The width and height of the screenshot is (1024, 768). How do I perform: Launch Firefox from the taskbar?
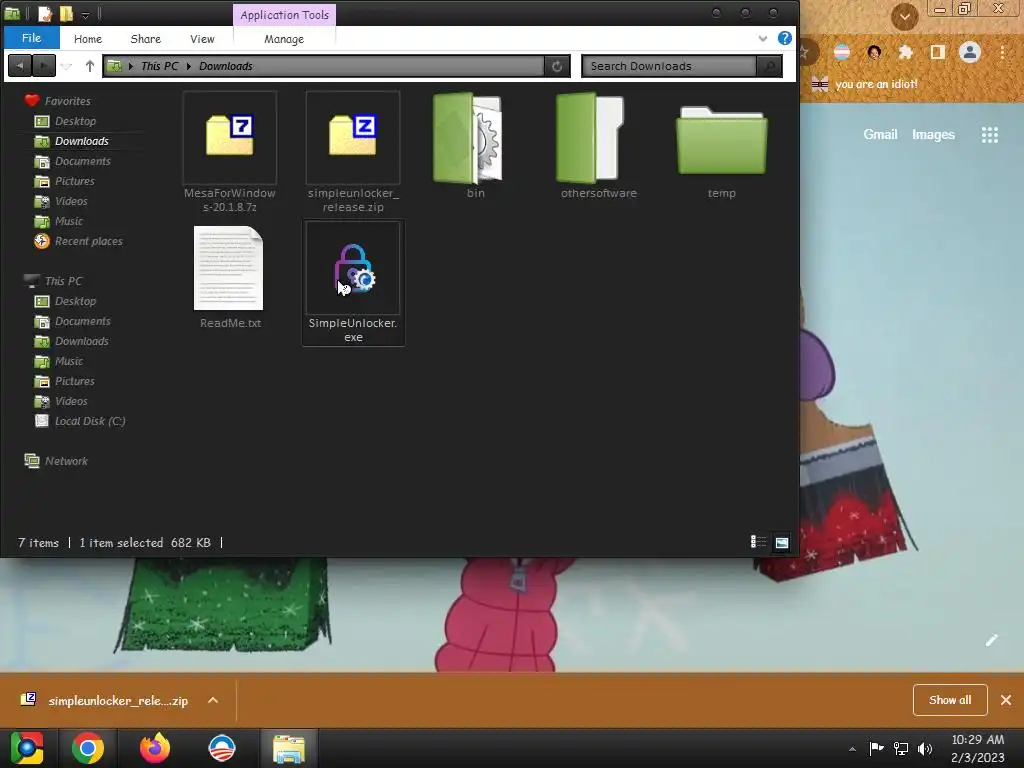(155, 748)
